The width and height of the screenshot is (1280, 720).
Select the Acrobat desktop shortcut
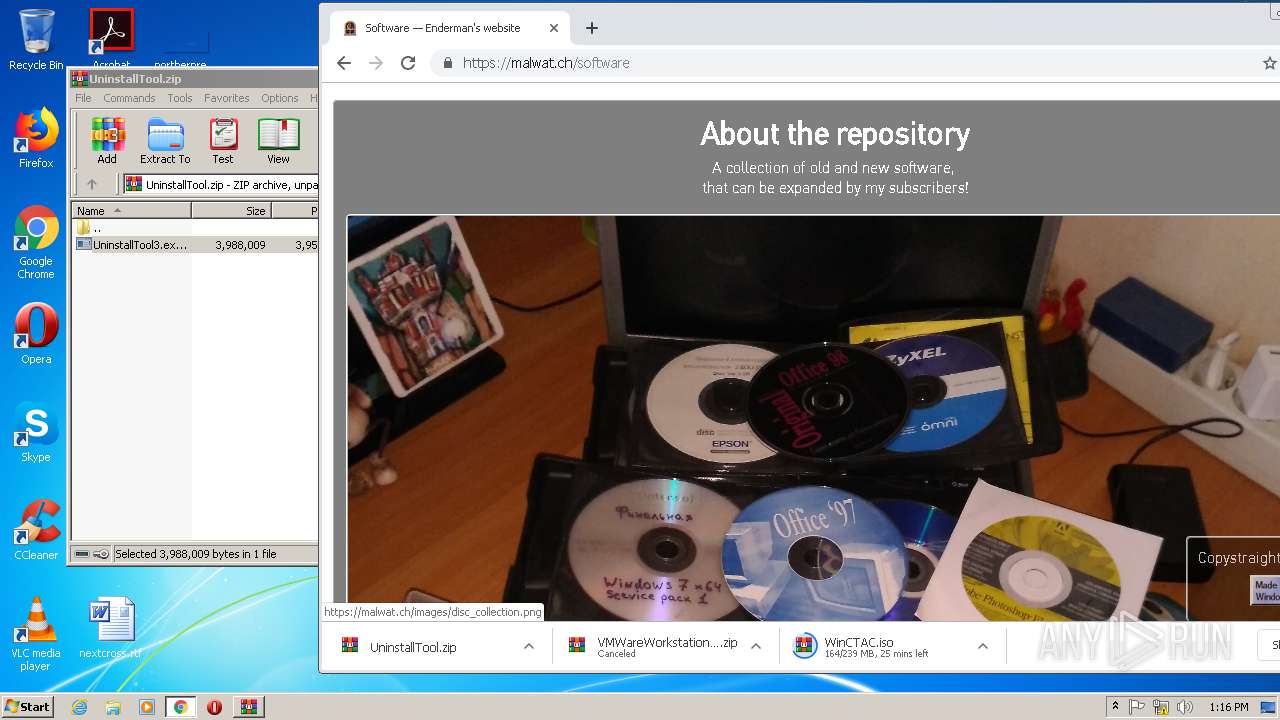(111, 38)
